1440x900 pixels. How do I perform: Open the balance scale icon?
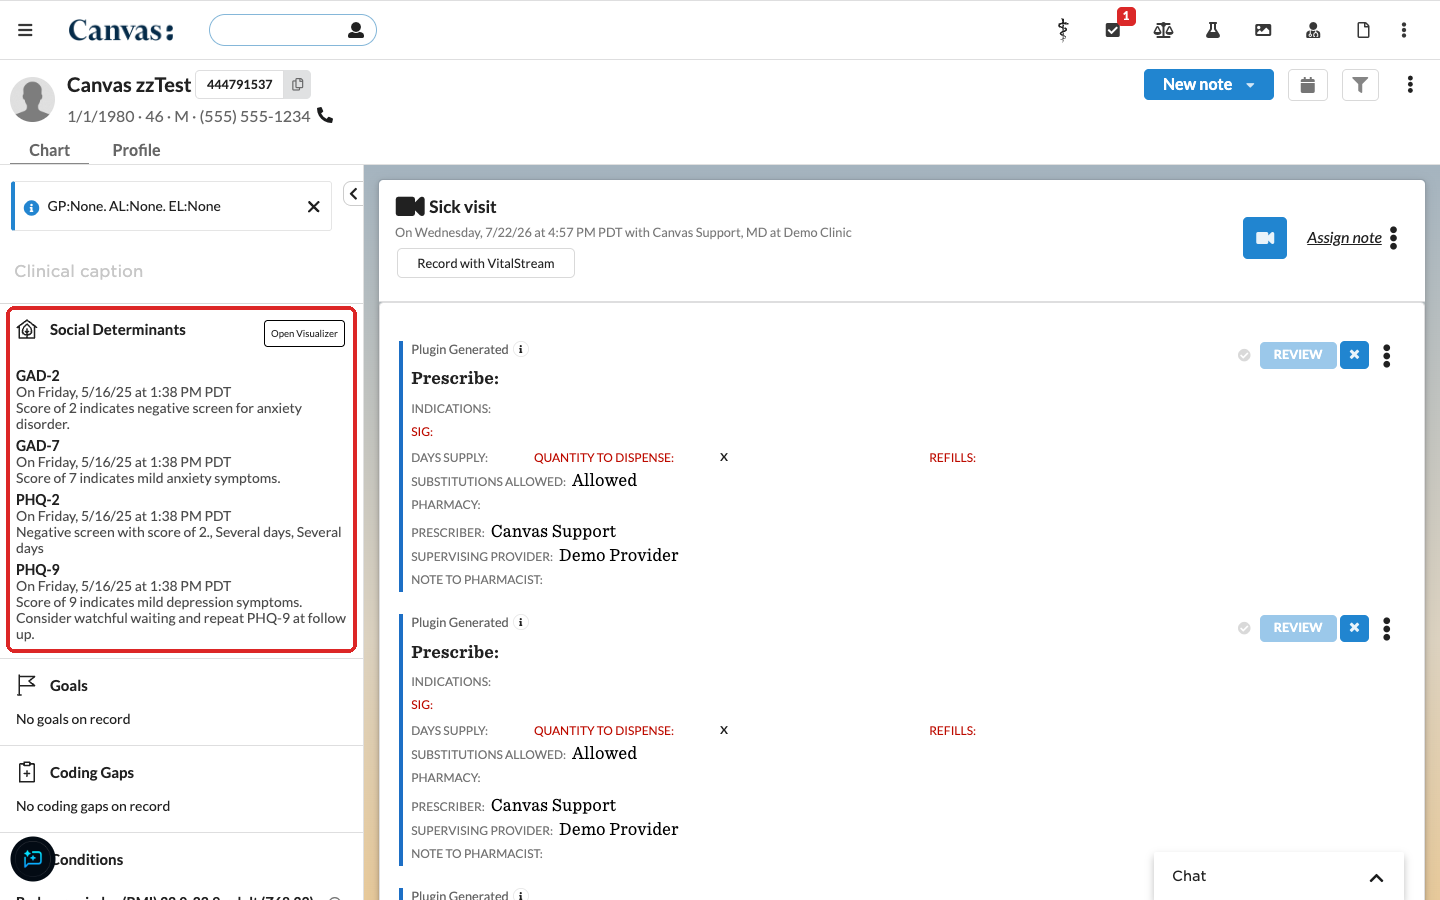pos(1163,30)
